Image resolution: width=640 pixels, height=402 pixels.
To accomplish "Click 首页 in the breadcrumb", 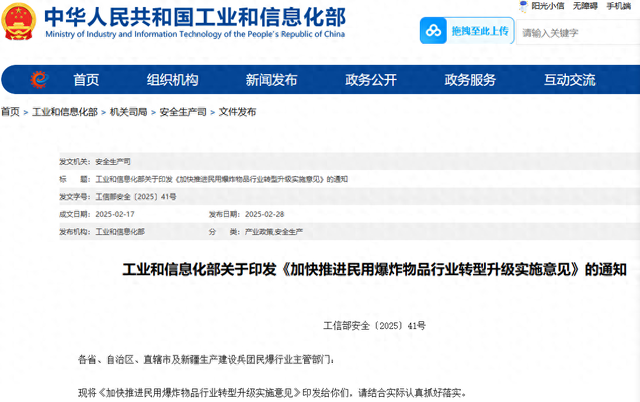I will 11,113.
